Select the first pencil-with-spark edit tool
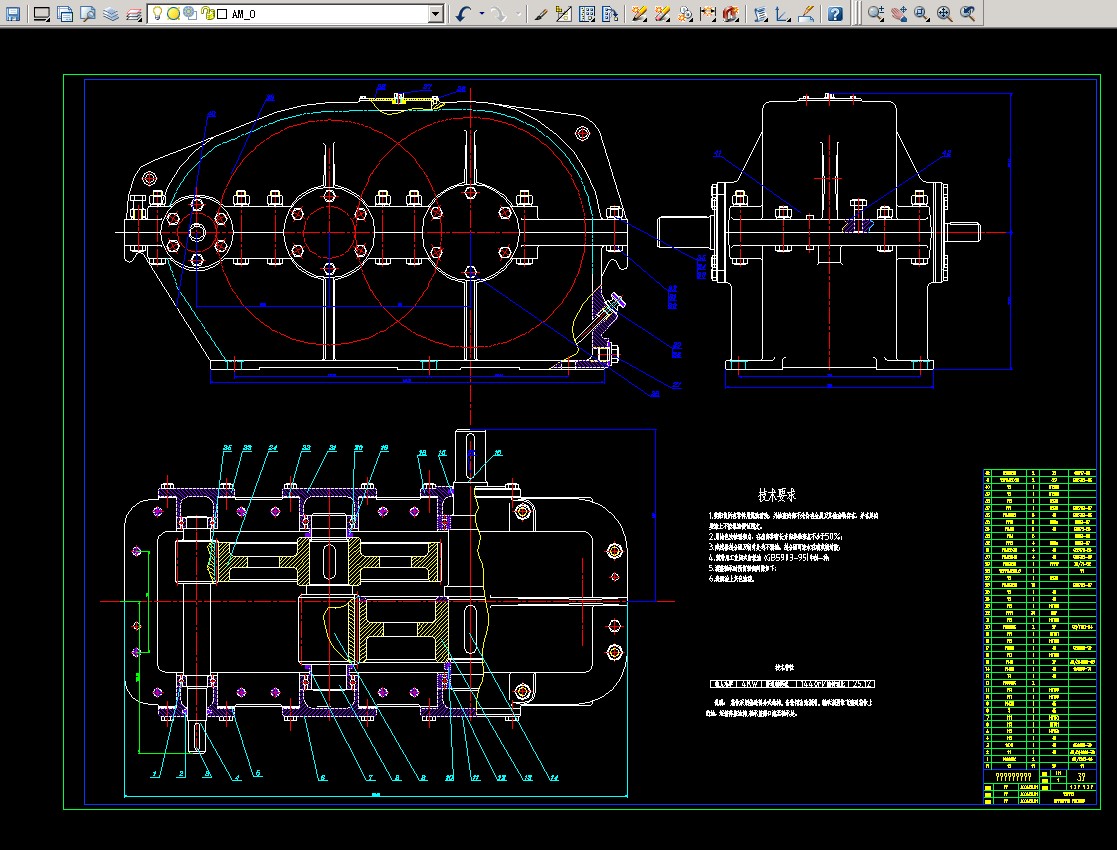The height and width of the screenshot is (850, 1117). [639, 14]
